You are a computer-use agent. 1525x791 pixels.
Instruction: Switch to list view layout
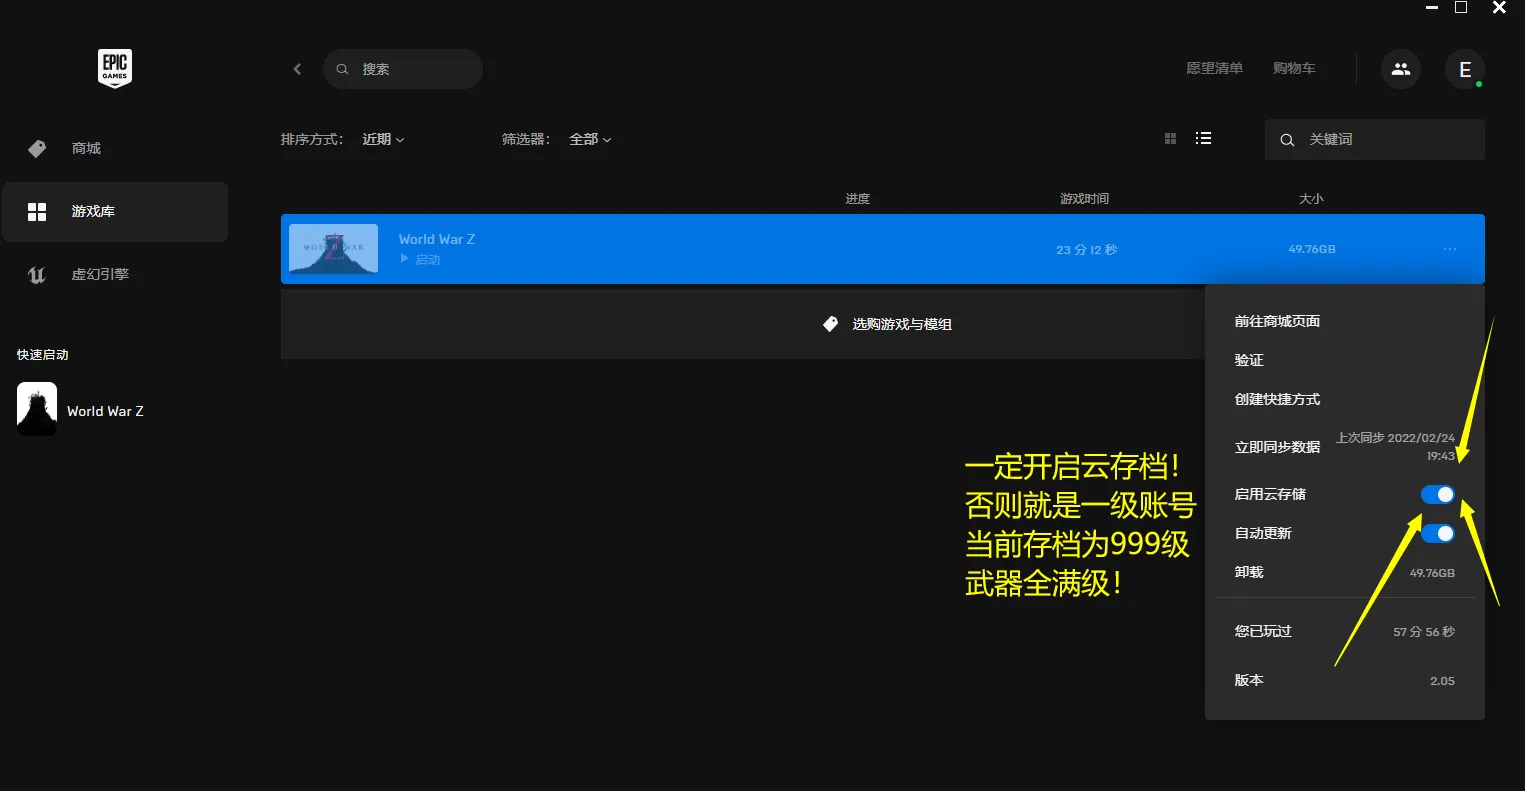1203,139
